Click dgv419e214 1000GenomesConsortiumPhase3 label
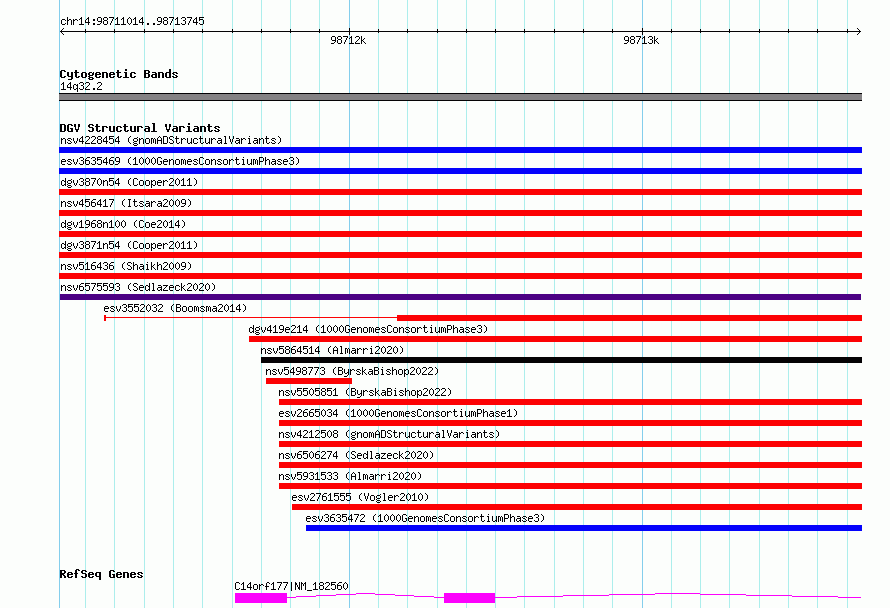 click(x=368, y=329)
